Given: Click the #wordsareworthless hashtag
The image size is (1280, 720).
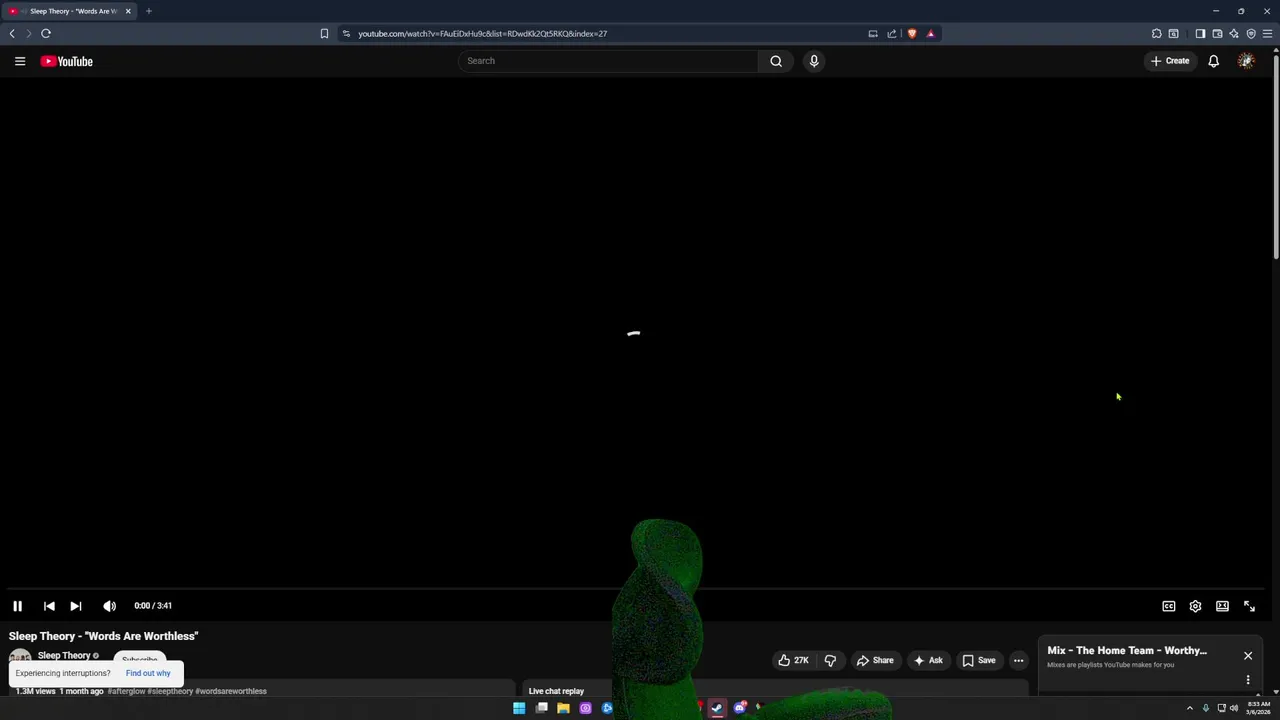Looking at the screenshot, I should (231, 691).
